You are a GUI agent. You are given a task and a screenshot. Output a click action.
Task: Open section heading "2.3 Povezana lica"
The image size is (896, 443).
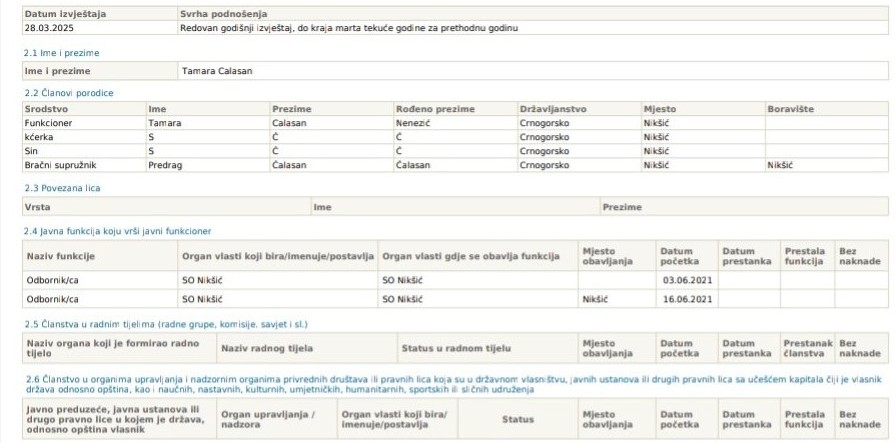[62, 187]
